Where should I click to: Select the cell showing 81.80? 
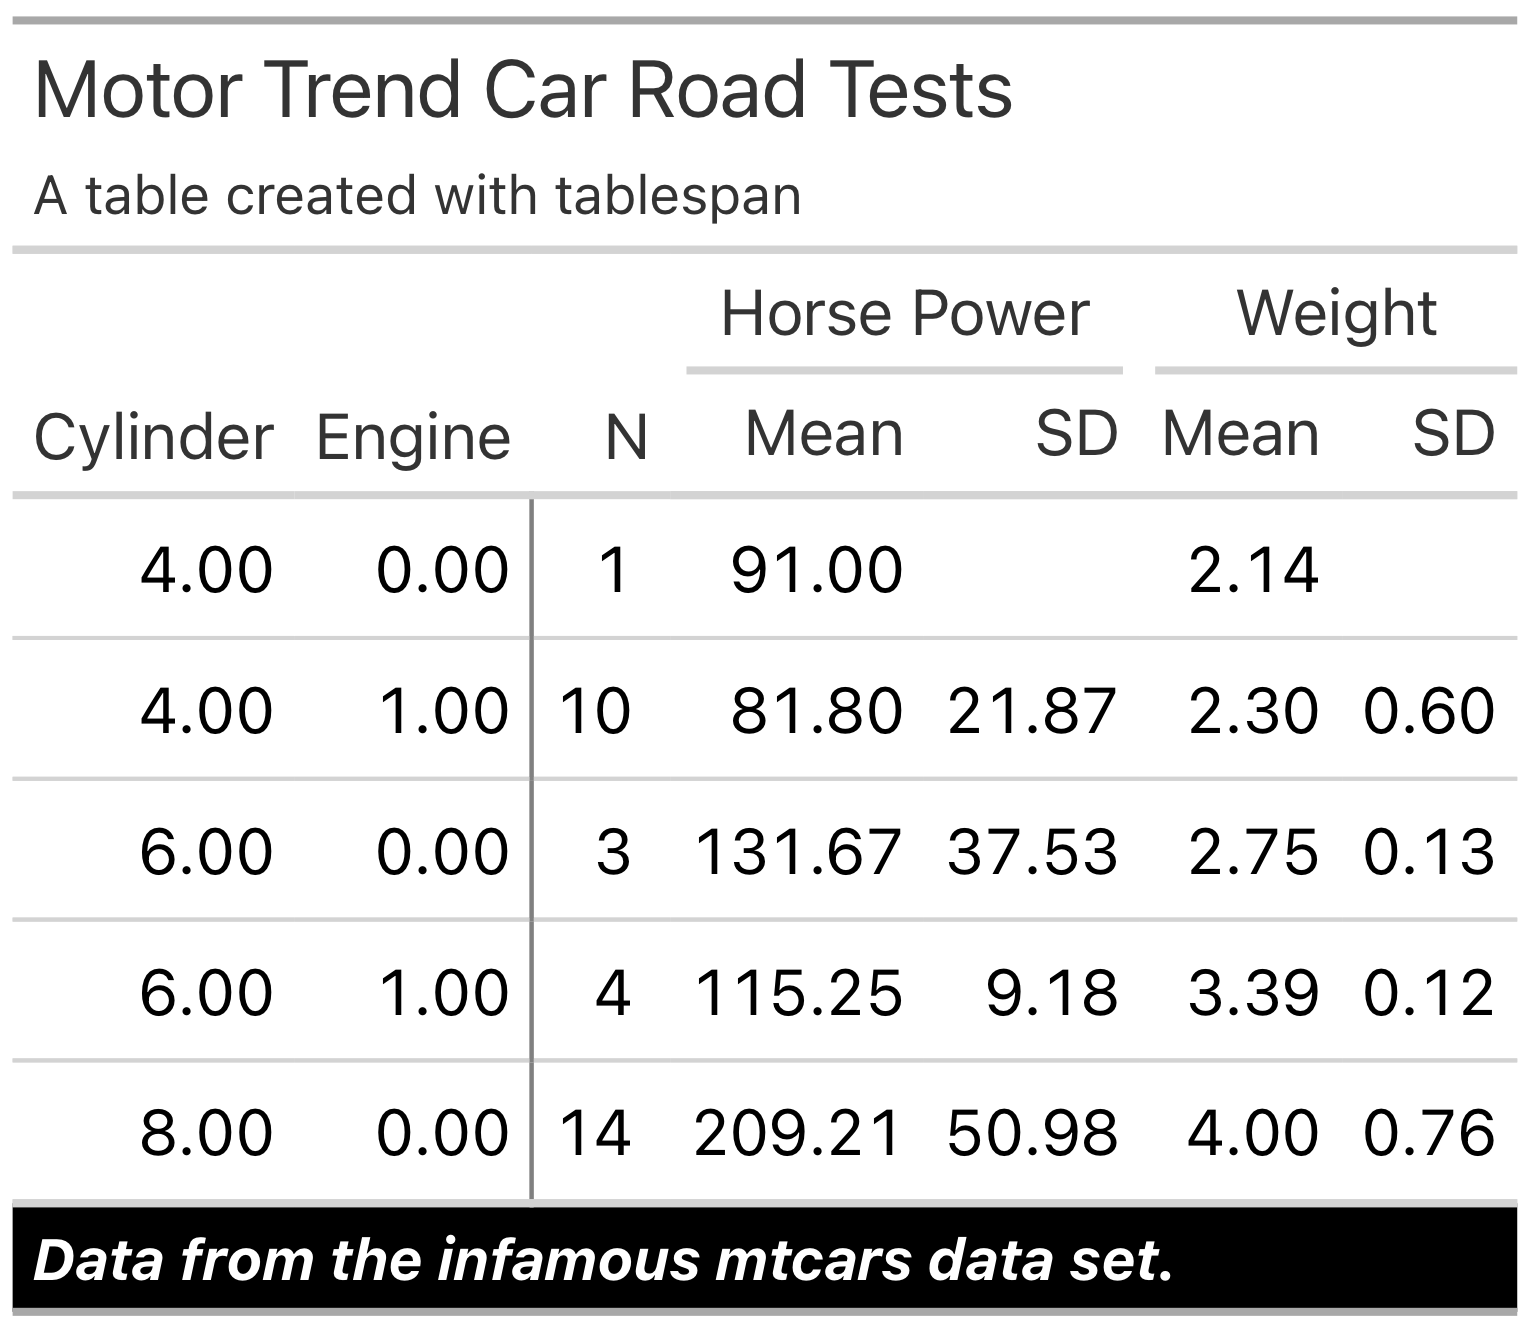click(x=817, y=711)
